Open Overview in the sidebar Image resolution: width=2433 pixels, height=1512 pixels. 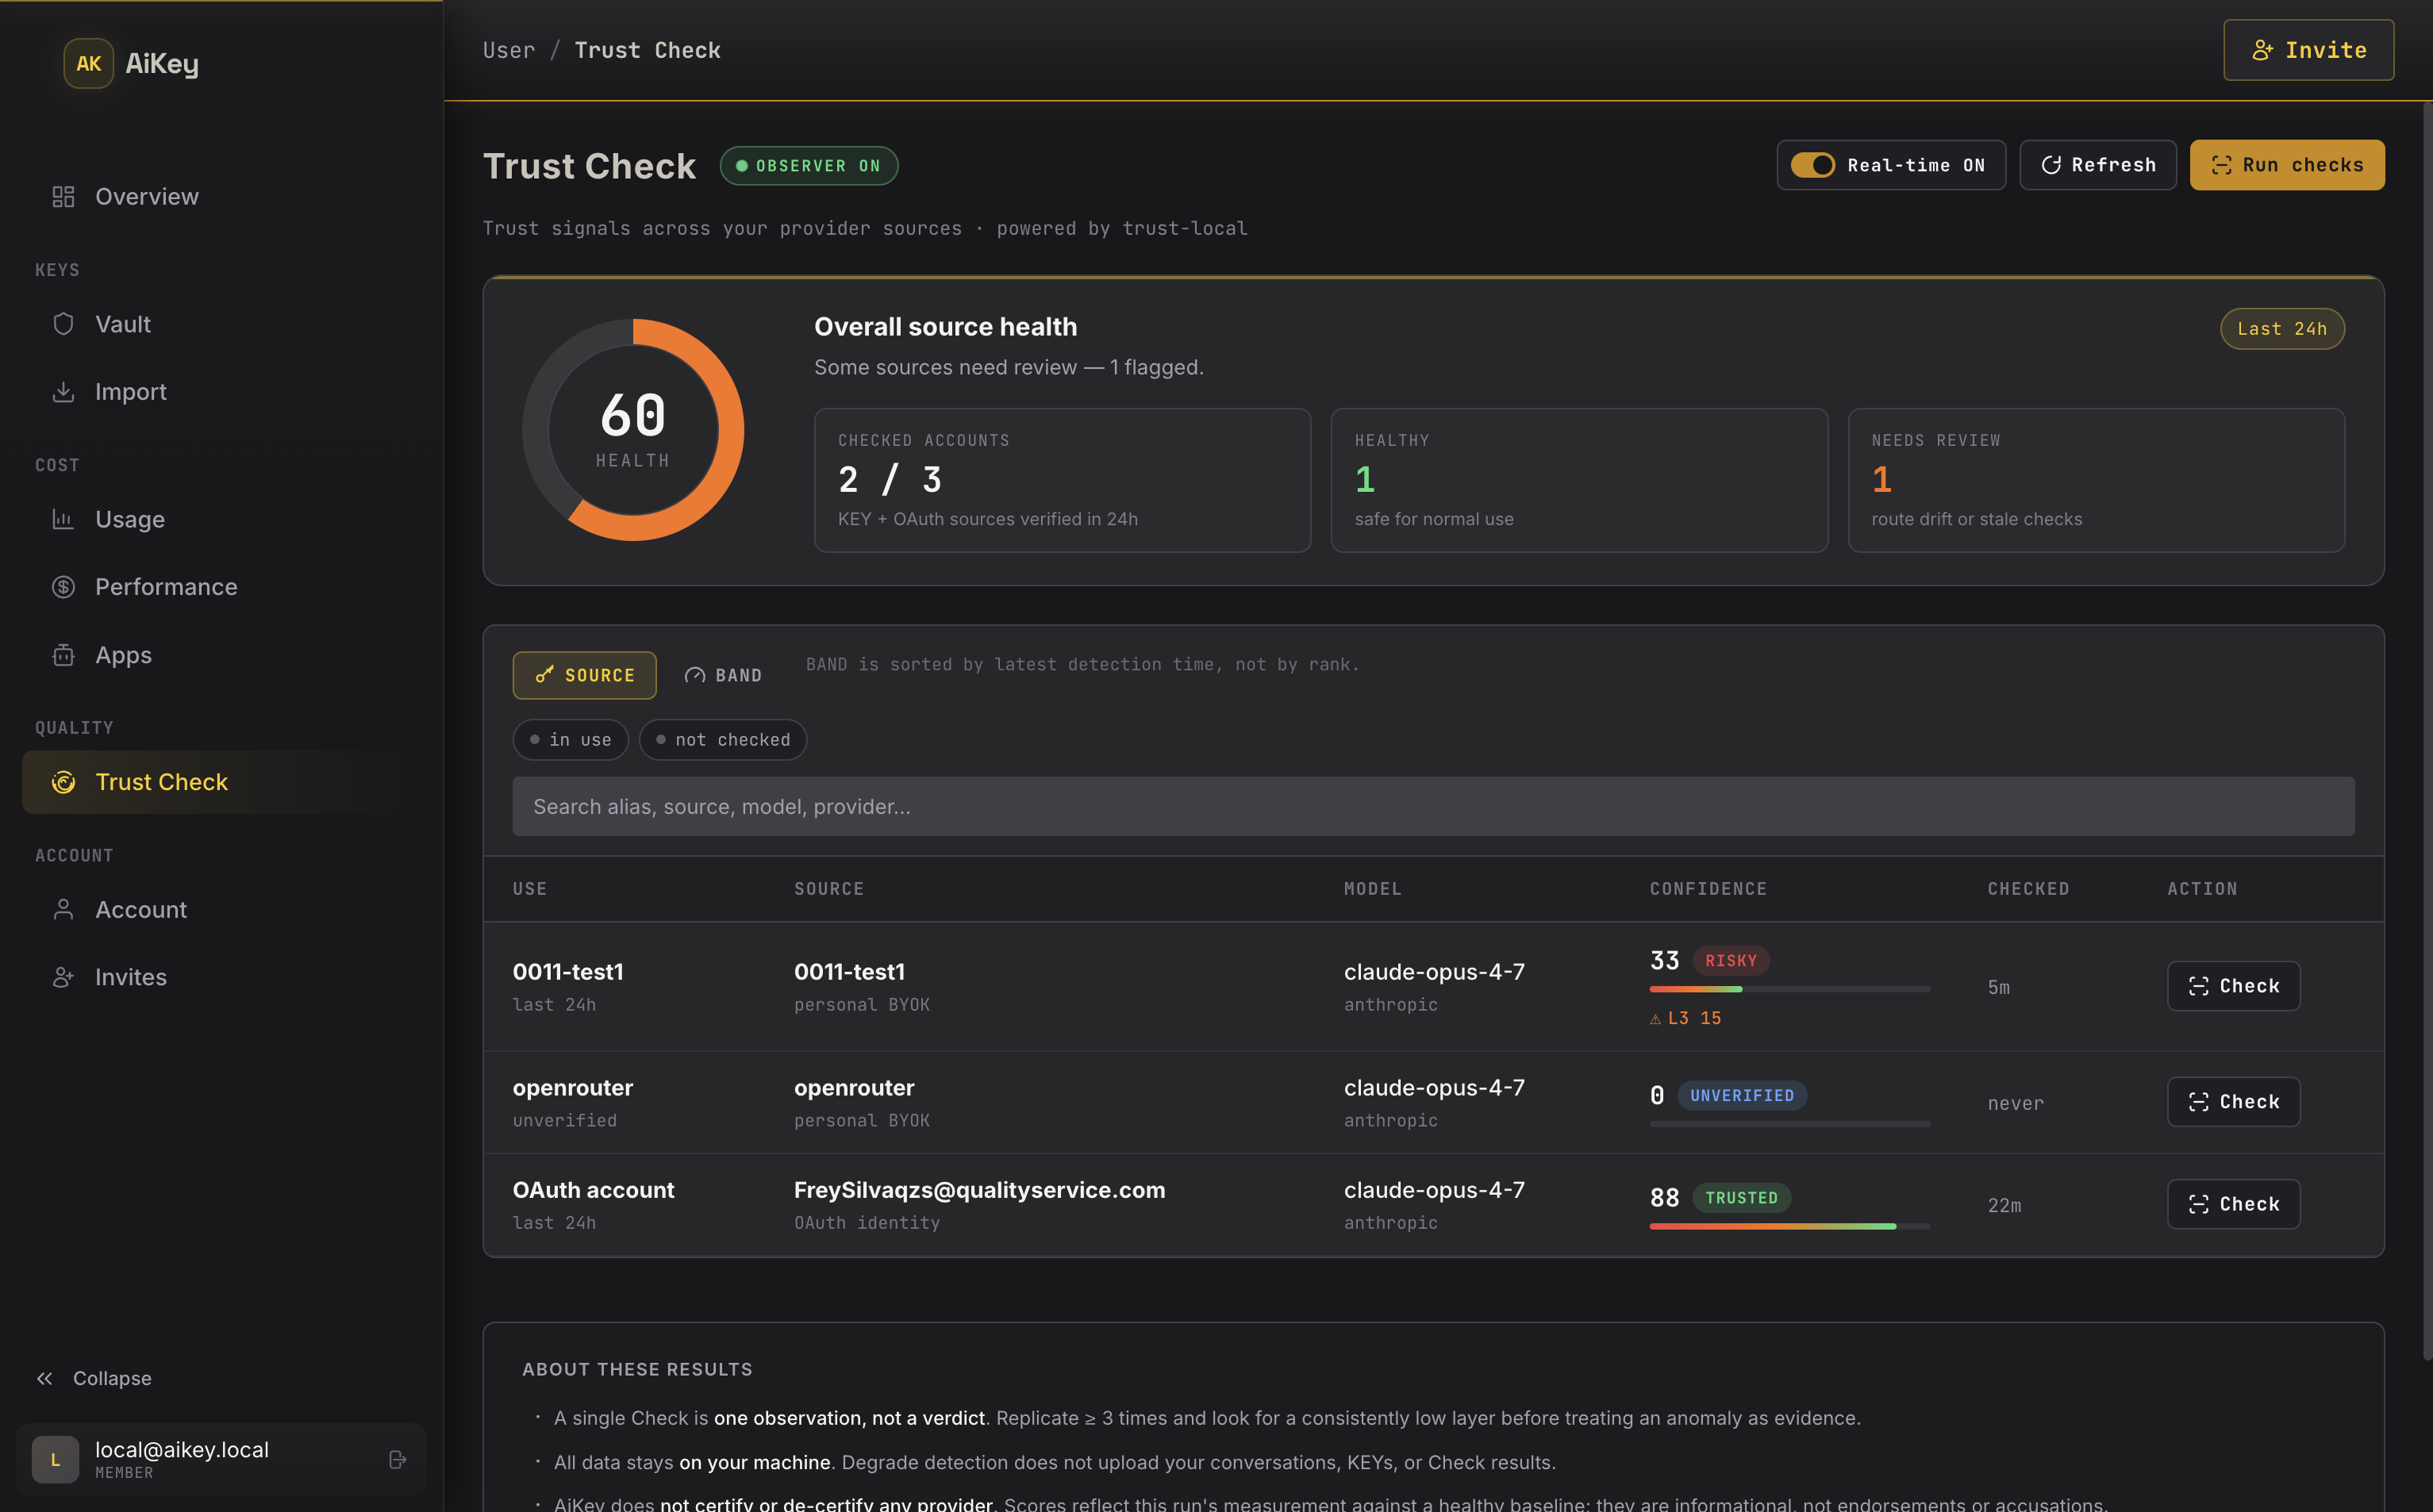221,196
